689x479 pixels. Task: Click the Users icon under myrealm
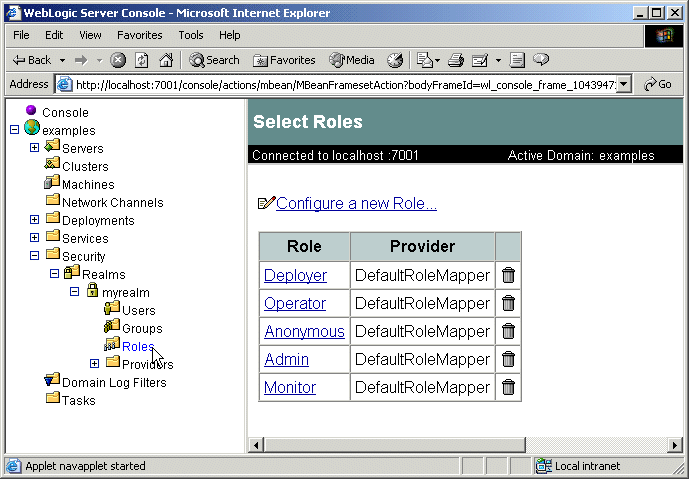(112, 308)
